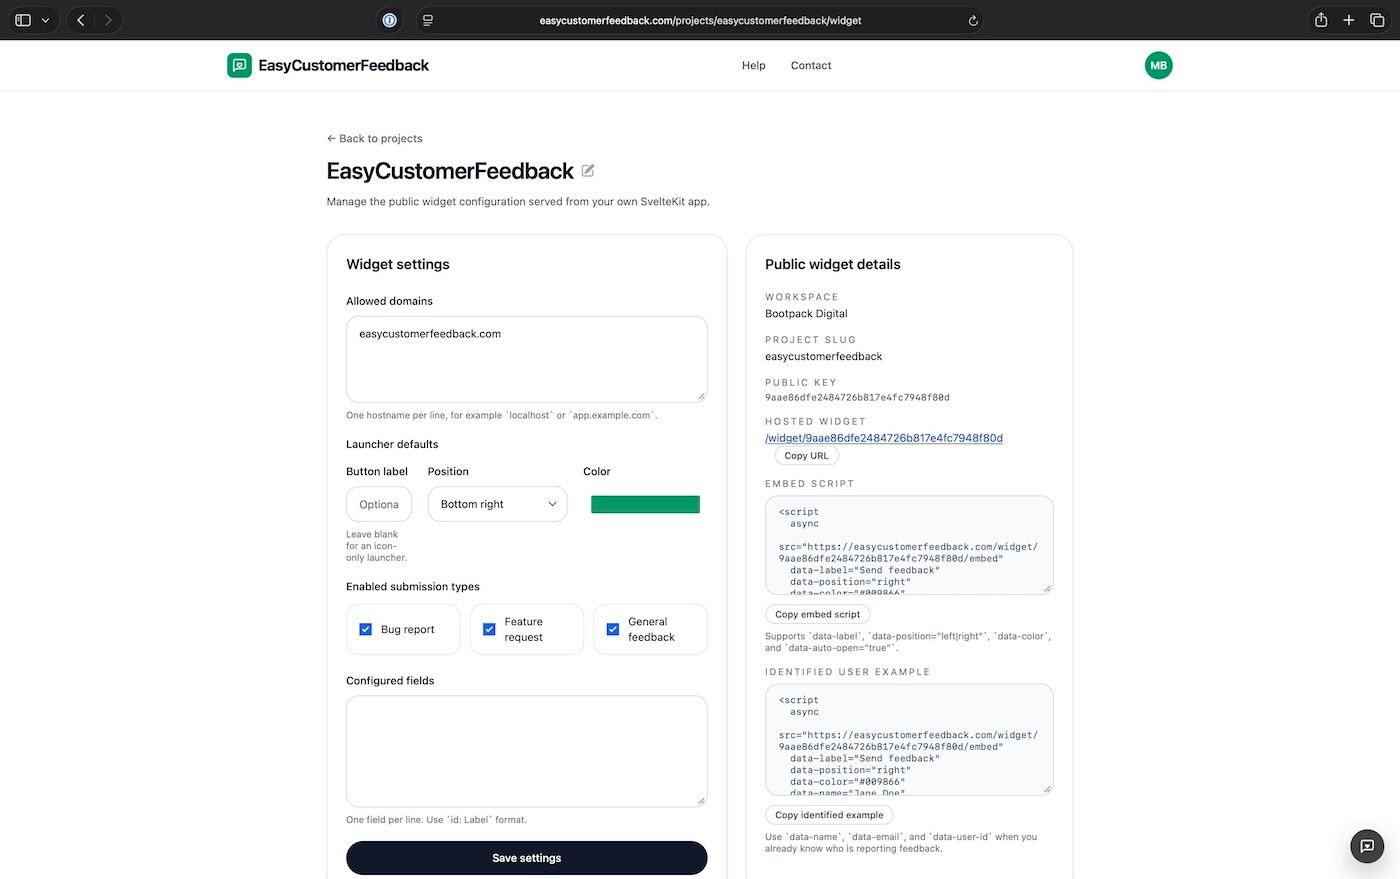Uncheck the Bug report submission type
The height and width of the screenshot is (879, 1400).
coord(366,629)
